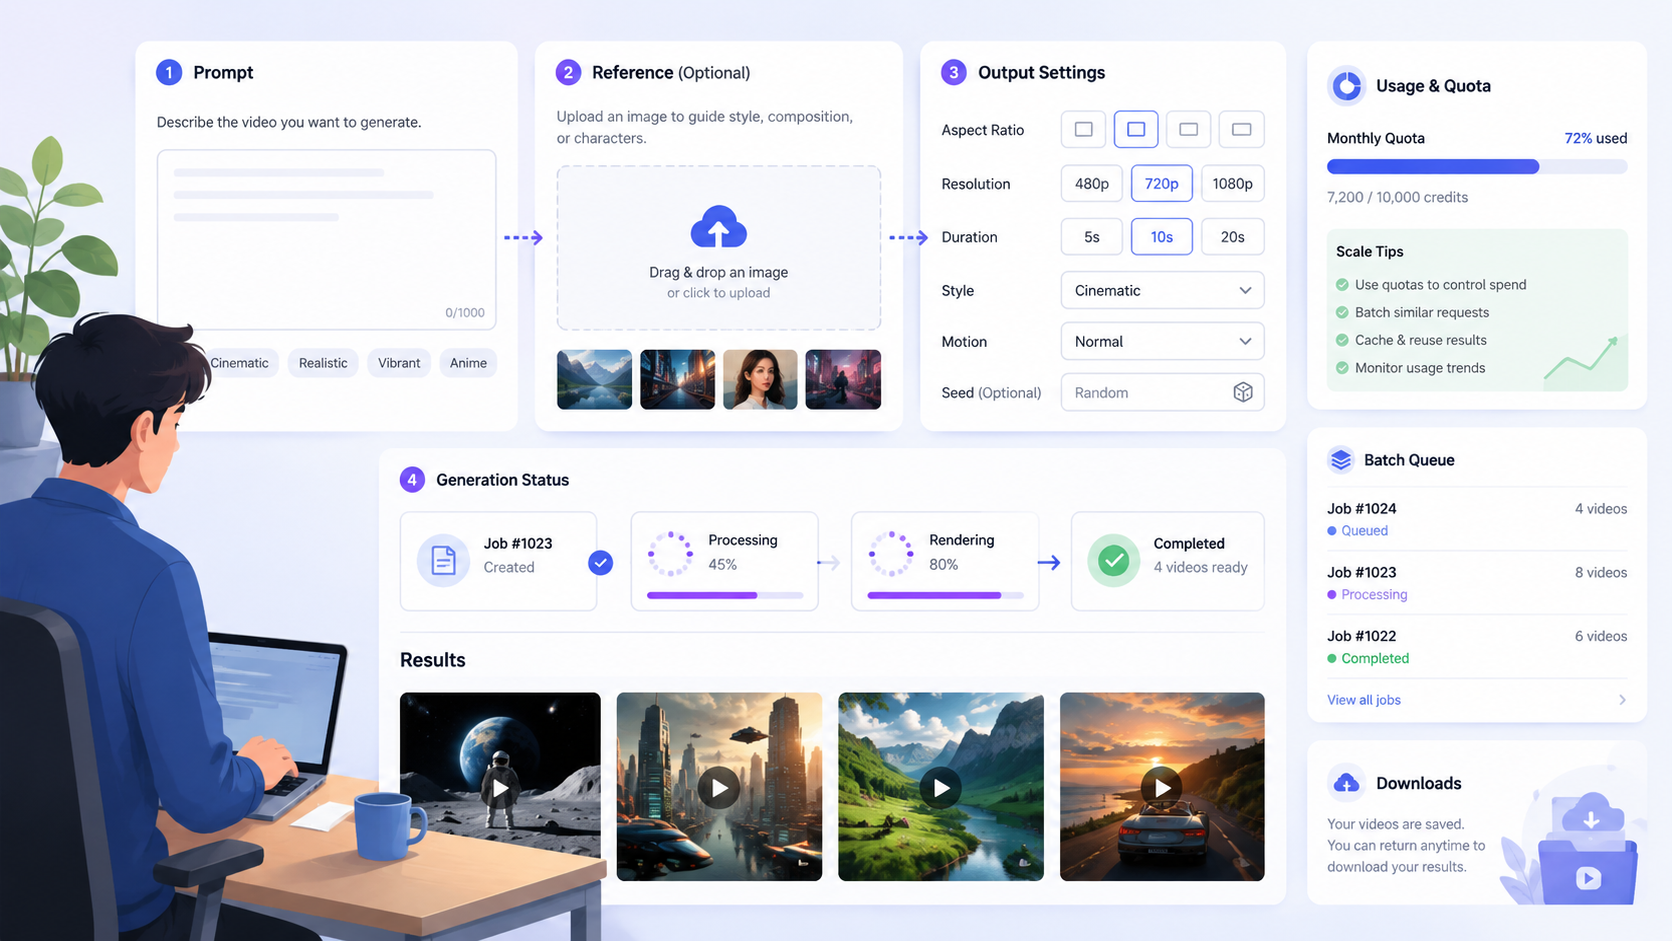Click the chevron next to View all jobs
The height and width of the screenshot is (941, 1672).
pyautogui.click(x=1622, y=700)
